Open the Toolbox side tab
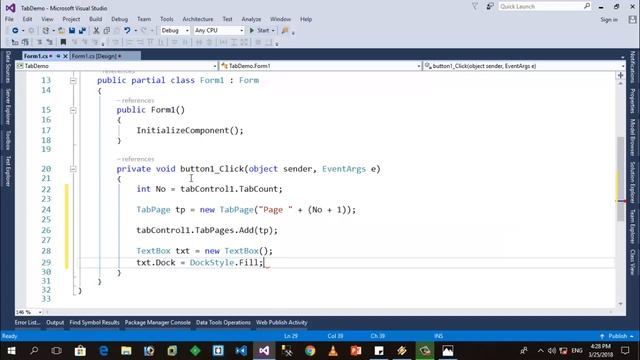640x360 pixels. 8,140
